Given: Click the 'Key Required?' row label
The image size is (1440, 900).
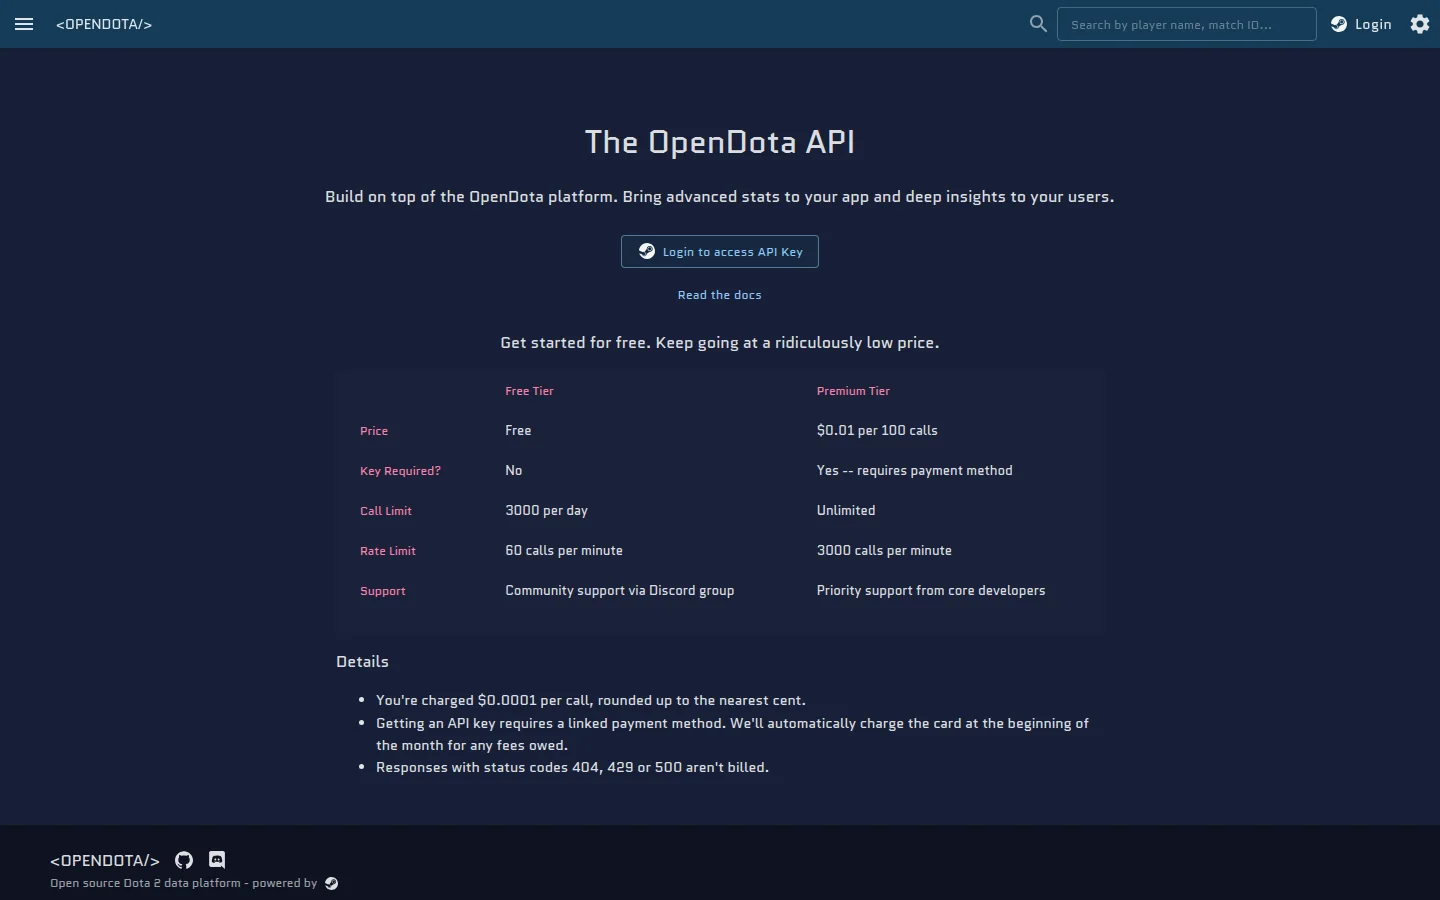Looking at the screenshot, I should pos(400,471).
